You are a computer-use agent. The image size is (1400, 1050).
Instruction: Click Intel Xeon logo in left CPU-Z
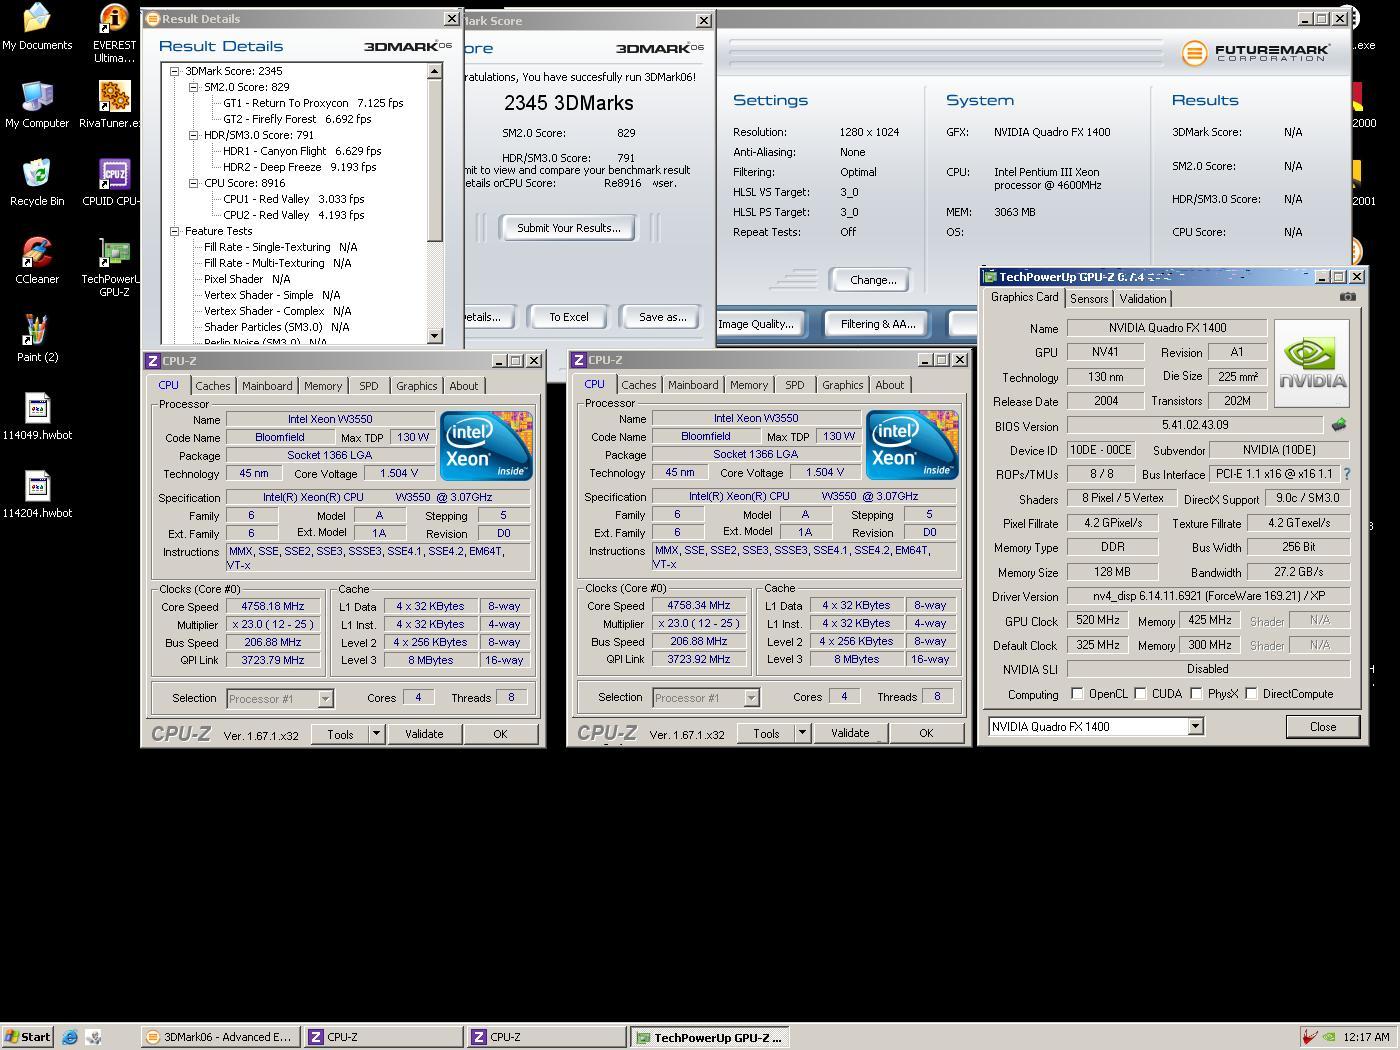486,446
